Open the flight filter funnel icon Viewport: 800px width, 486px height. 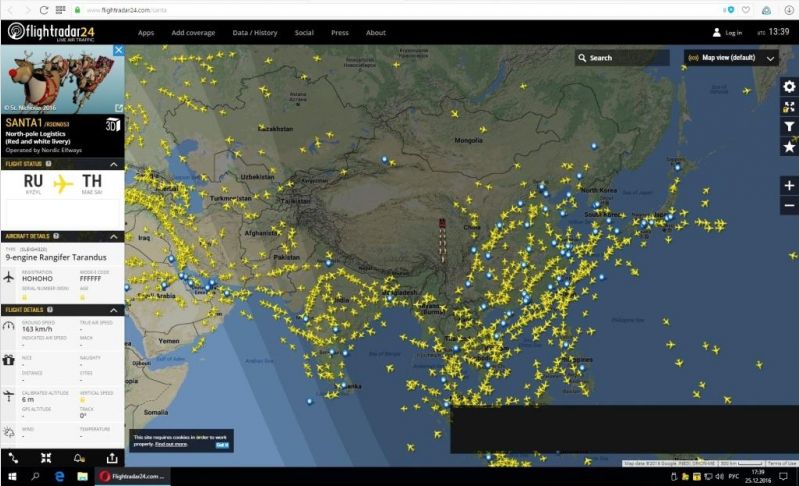(789, 127)
